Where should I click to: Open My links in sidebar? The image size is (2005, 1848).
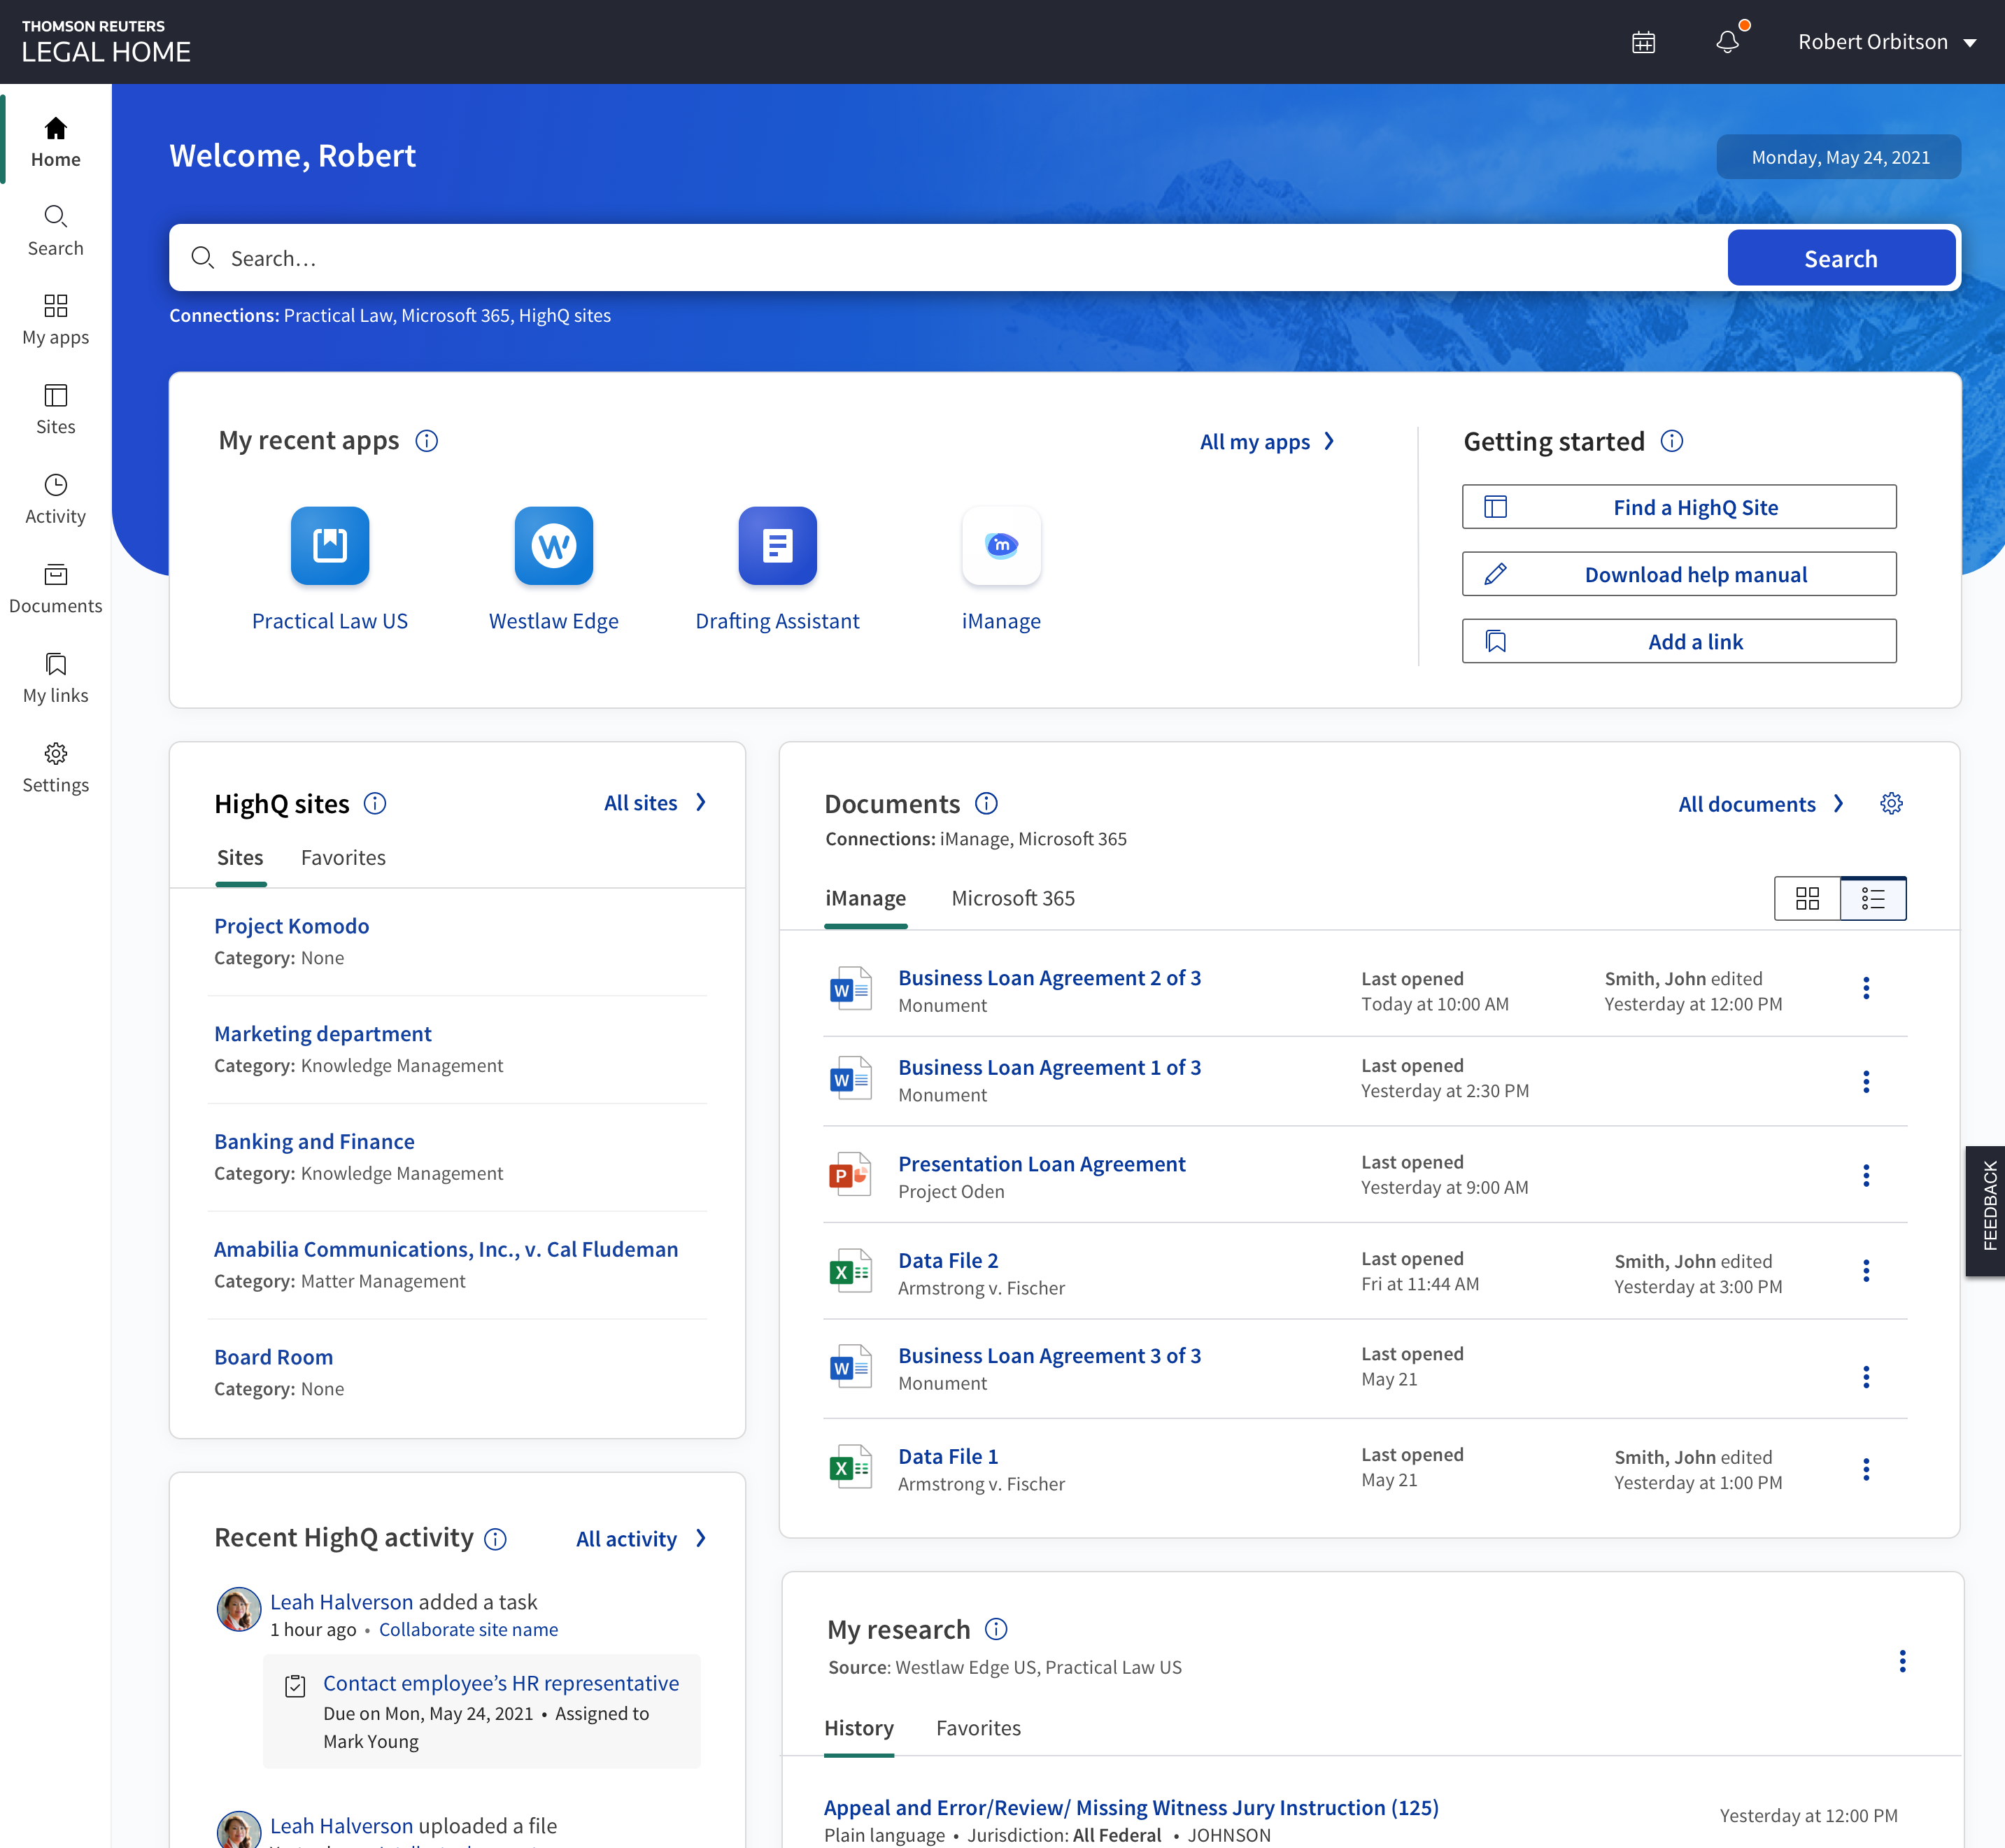(56, 678)
